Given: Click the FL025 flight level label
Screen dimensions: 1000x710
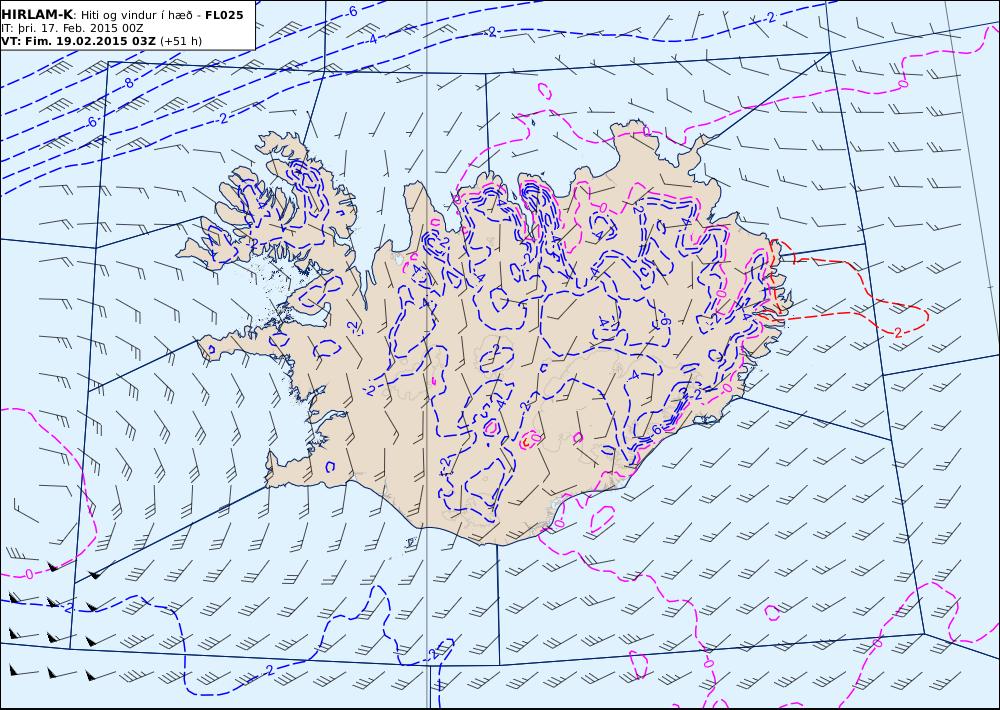Looking at the screenshot, I should 224,15.
